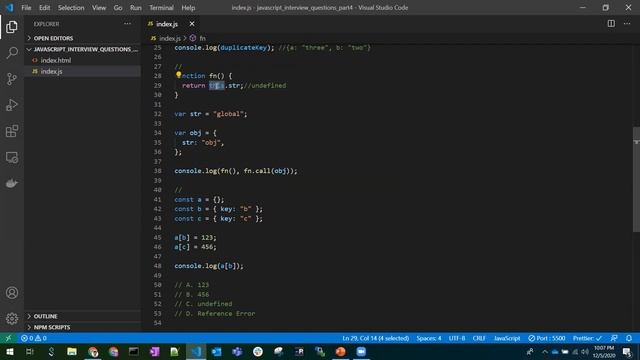
Task: Open Task View on the taskbar
Action: pyautogui.click(x=30, y=351)
